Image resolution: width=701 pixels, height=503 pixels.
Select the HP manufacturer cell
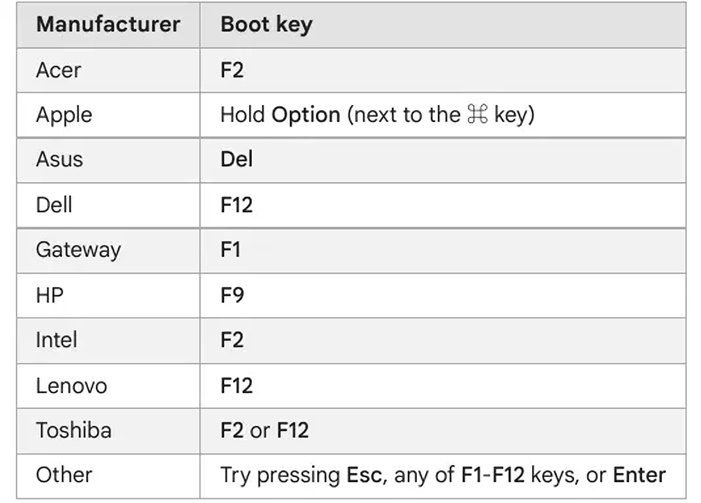click(x=108, y=296)
